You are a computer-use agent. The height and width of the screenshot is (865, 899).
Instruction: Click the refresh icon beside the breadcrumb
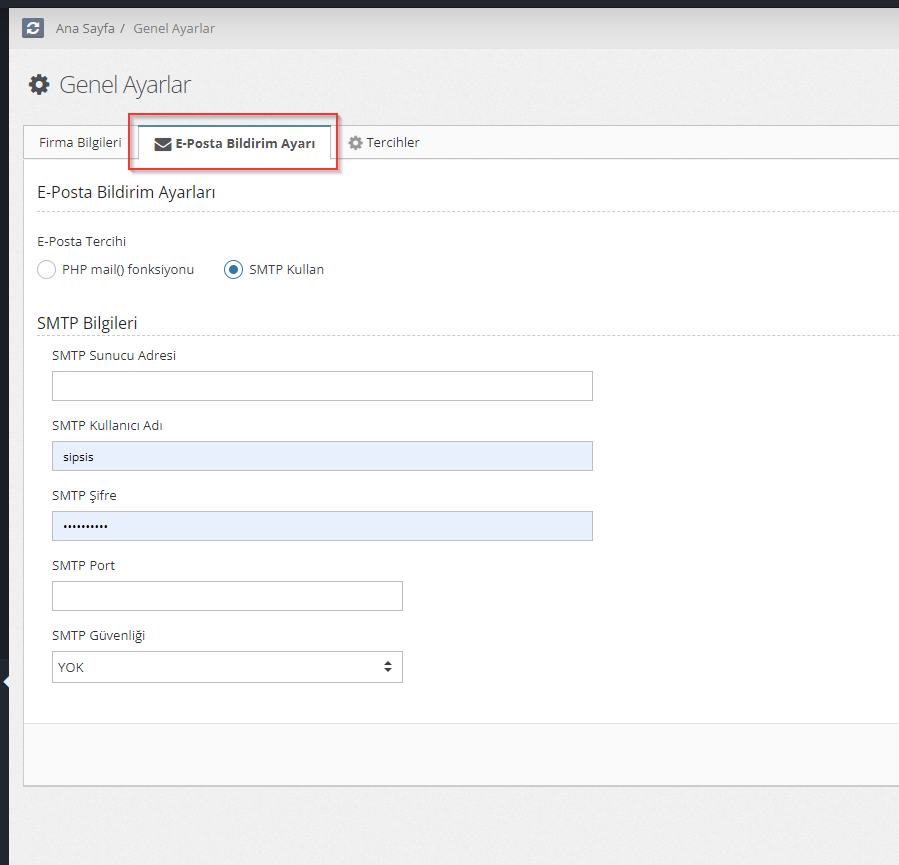[x=33, y=28]
